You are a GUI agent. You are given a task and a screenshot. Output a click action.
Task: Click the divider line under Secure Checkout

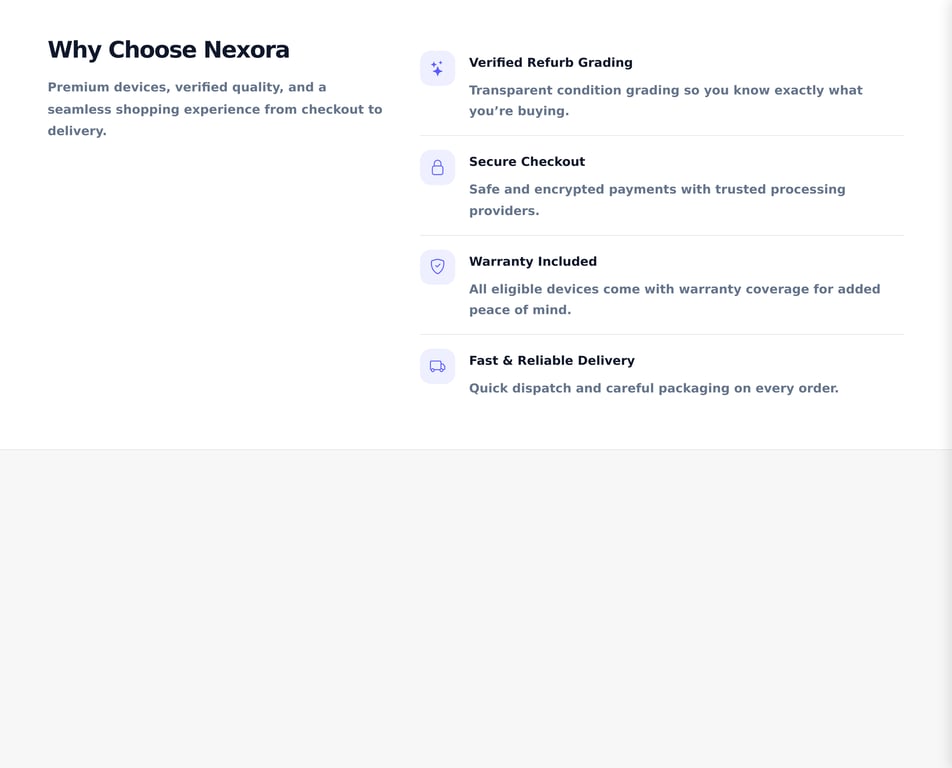coord(661,235)
